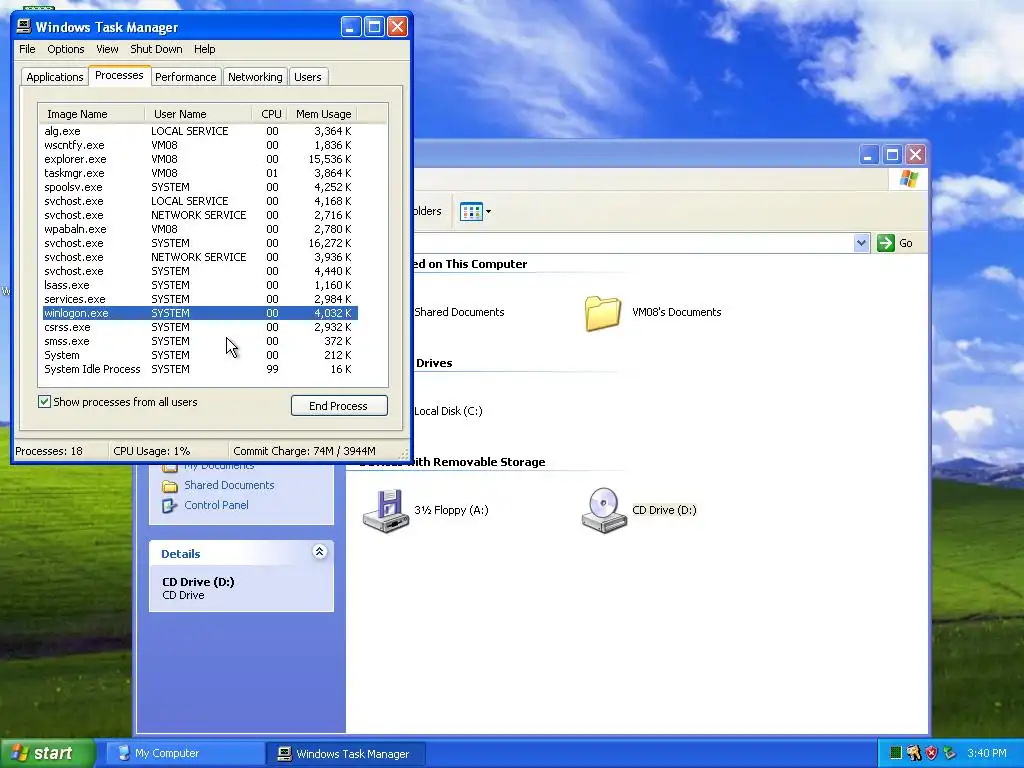Click the green Go arrow icon

pos(886,243)
